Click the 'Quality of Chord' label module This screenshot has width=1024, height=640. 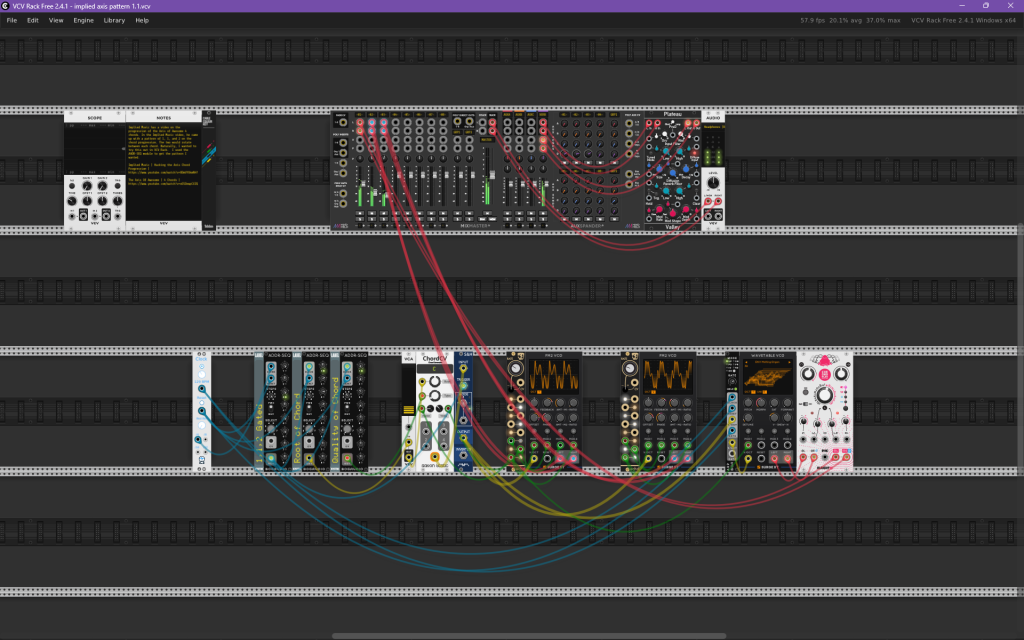click(335, 411)
